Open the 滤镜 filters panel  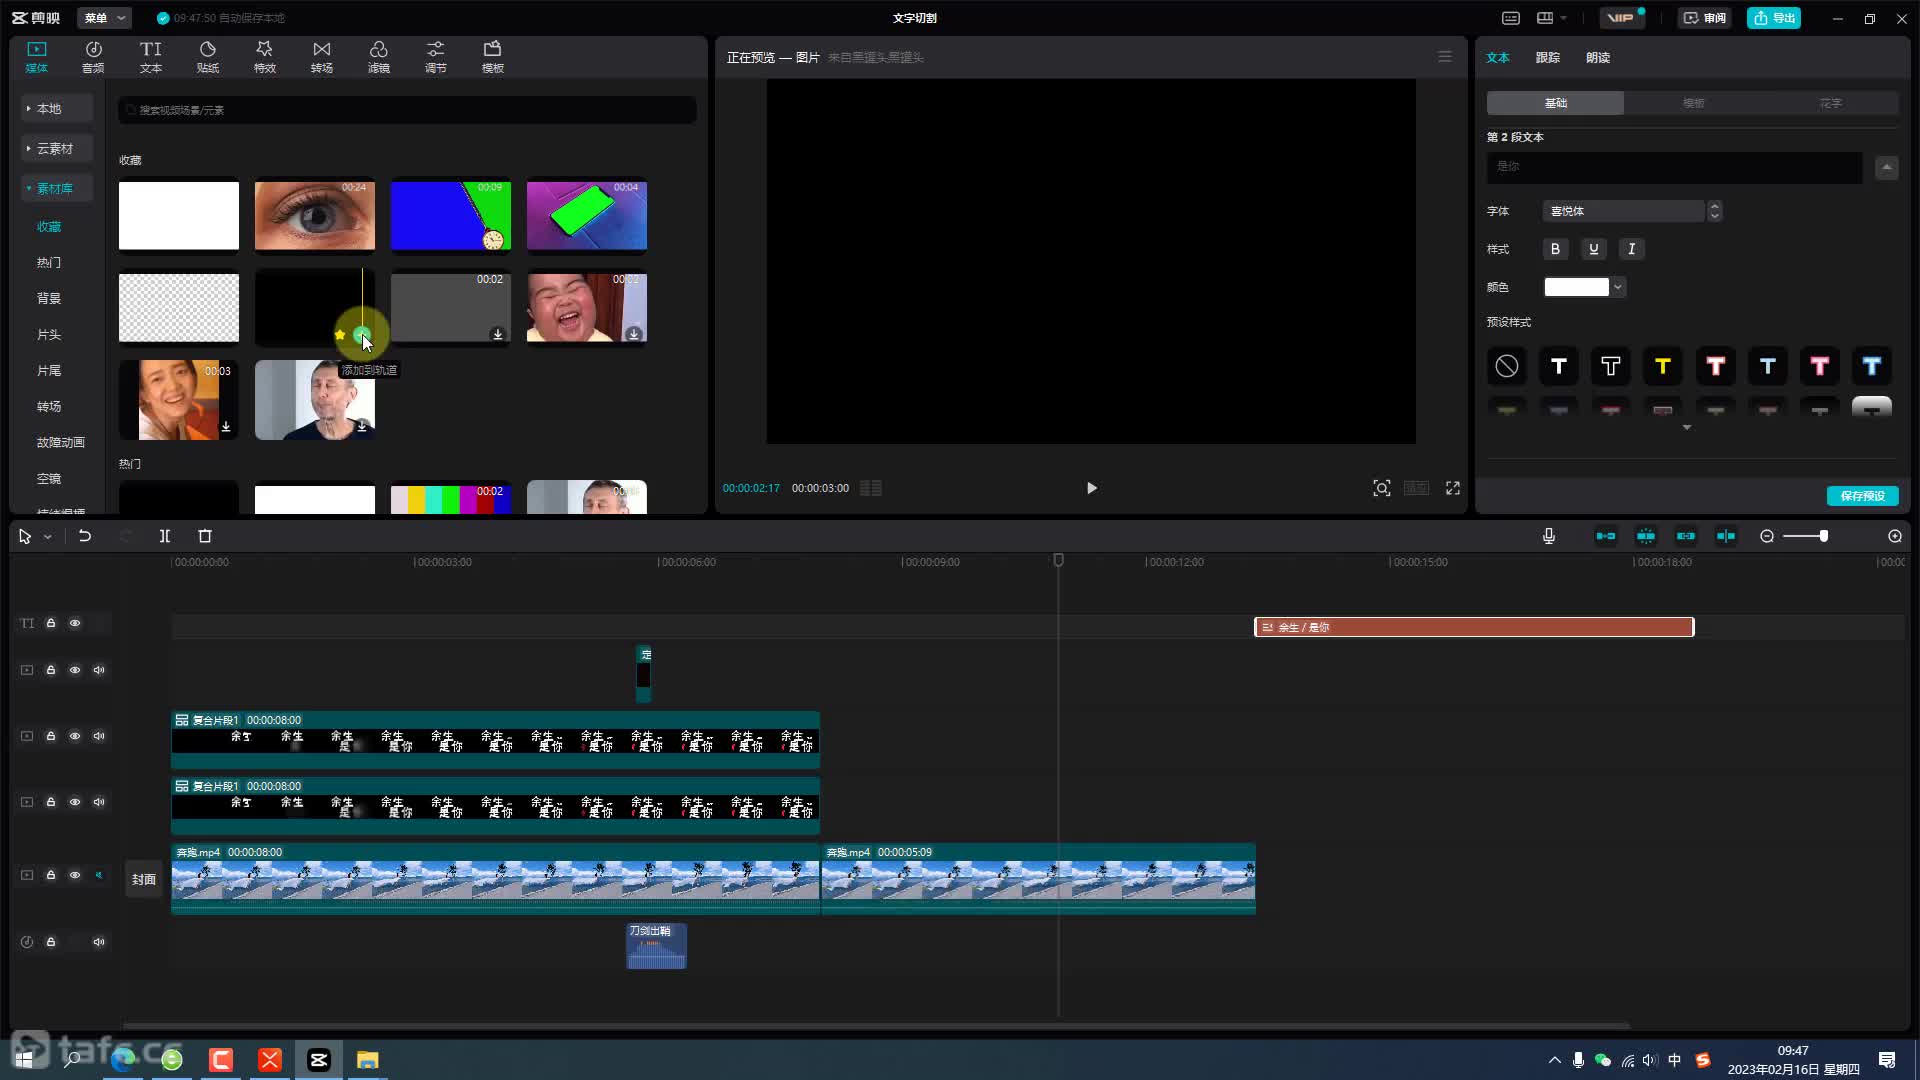point(378,57)
